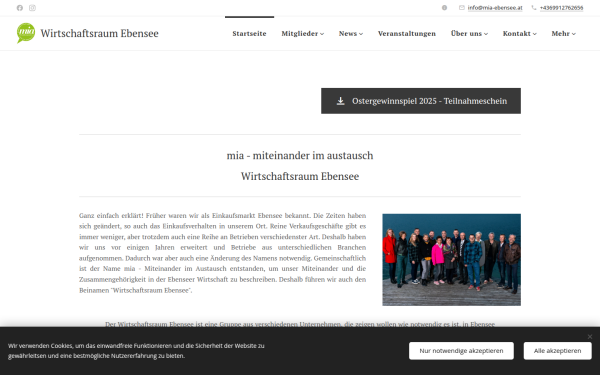600x375 pixels.
Task: Click the envelope email icon
Action: click(x=462, y=8)
